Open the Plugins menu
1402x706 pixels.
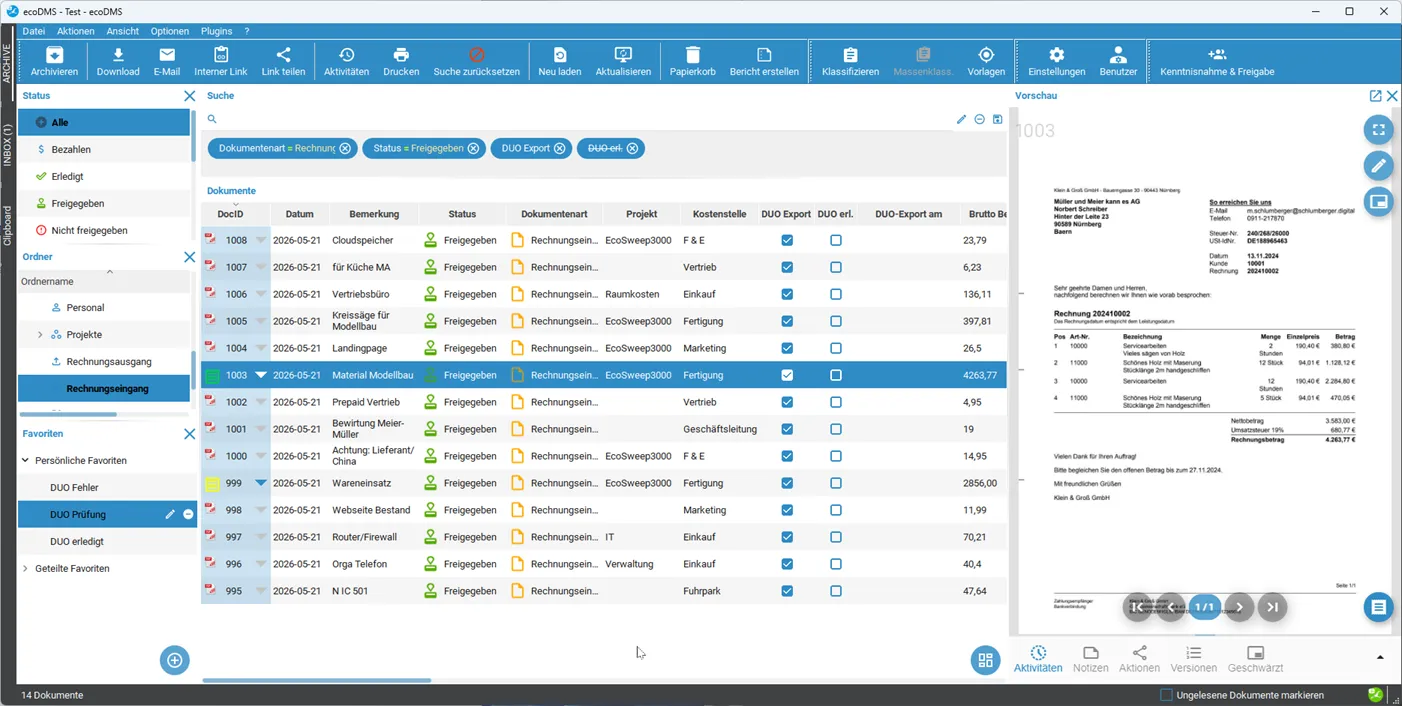(x=216, y=31)
